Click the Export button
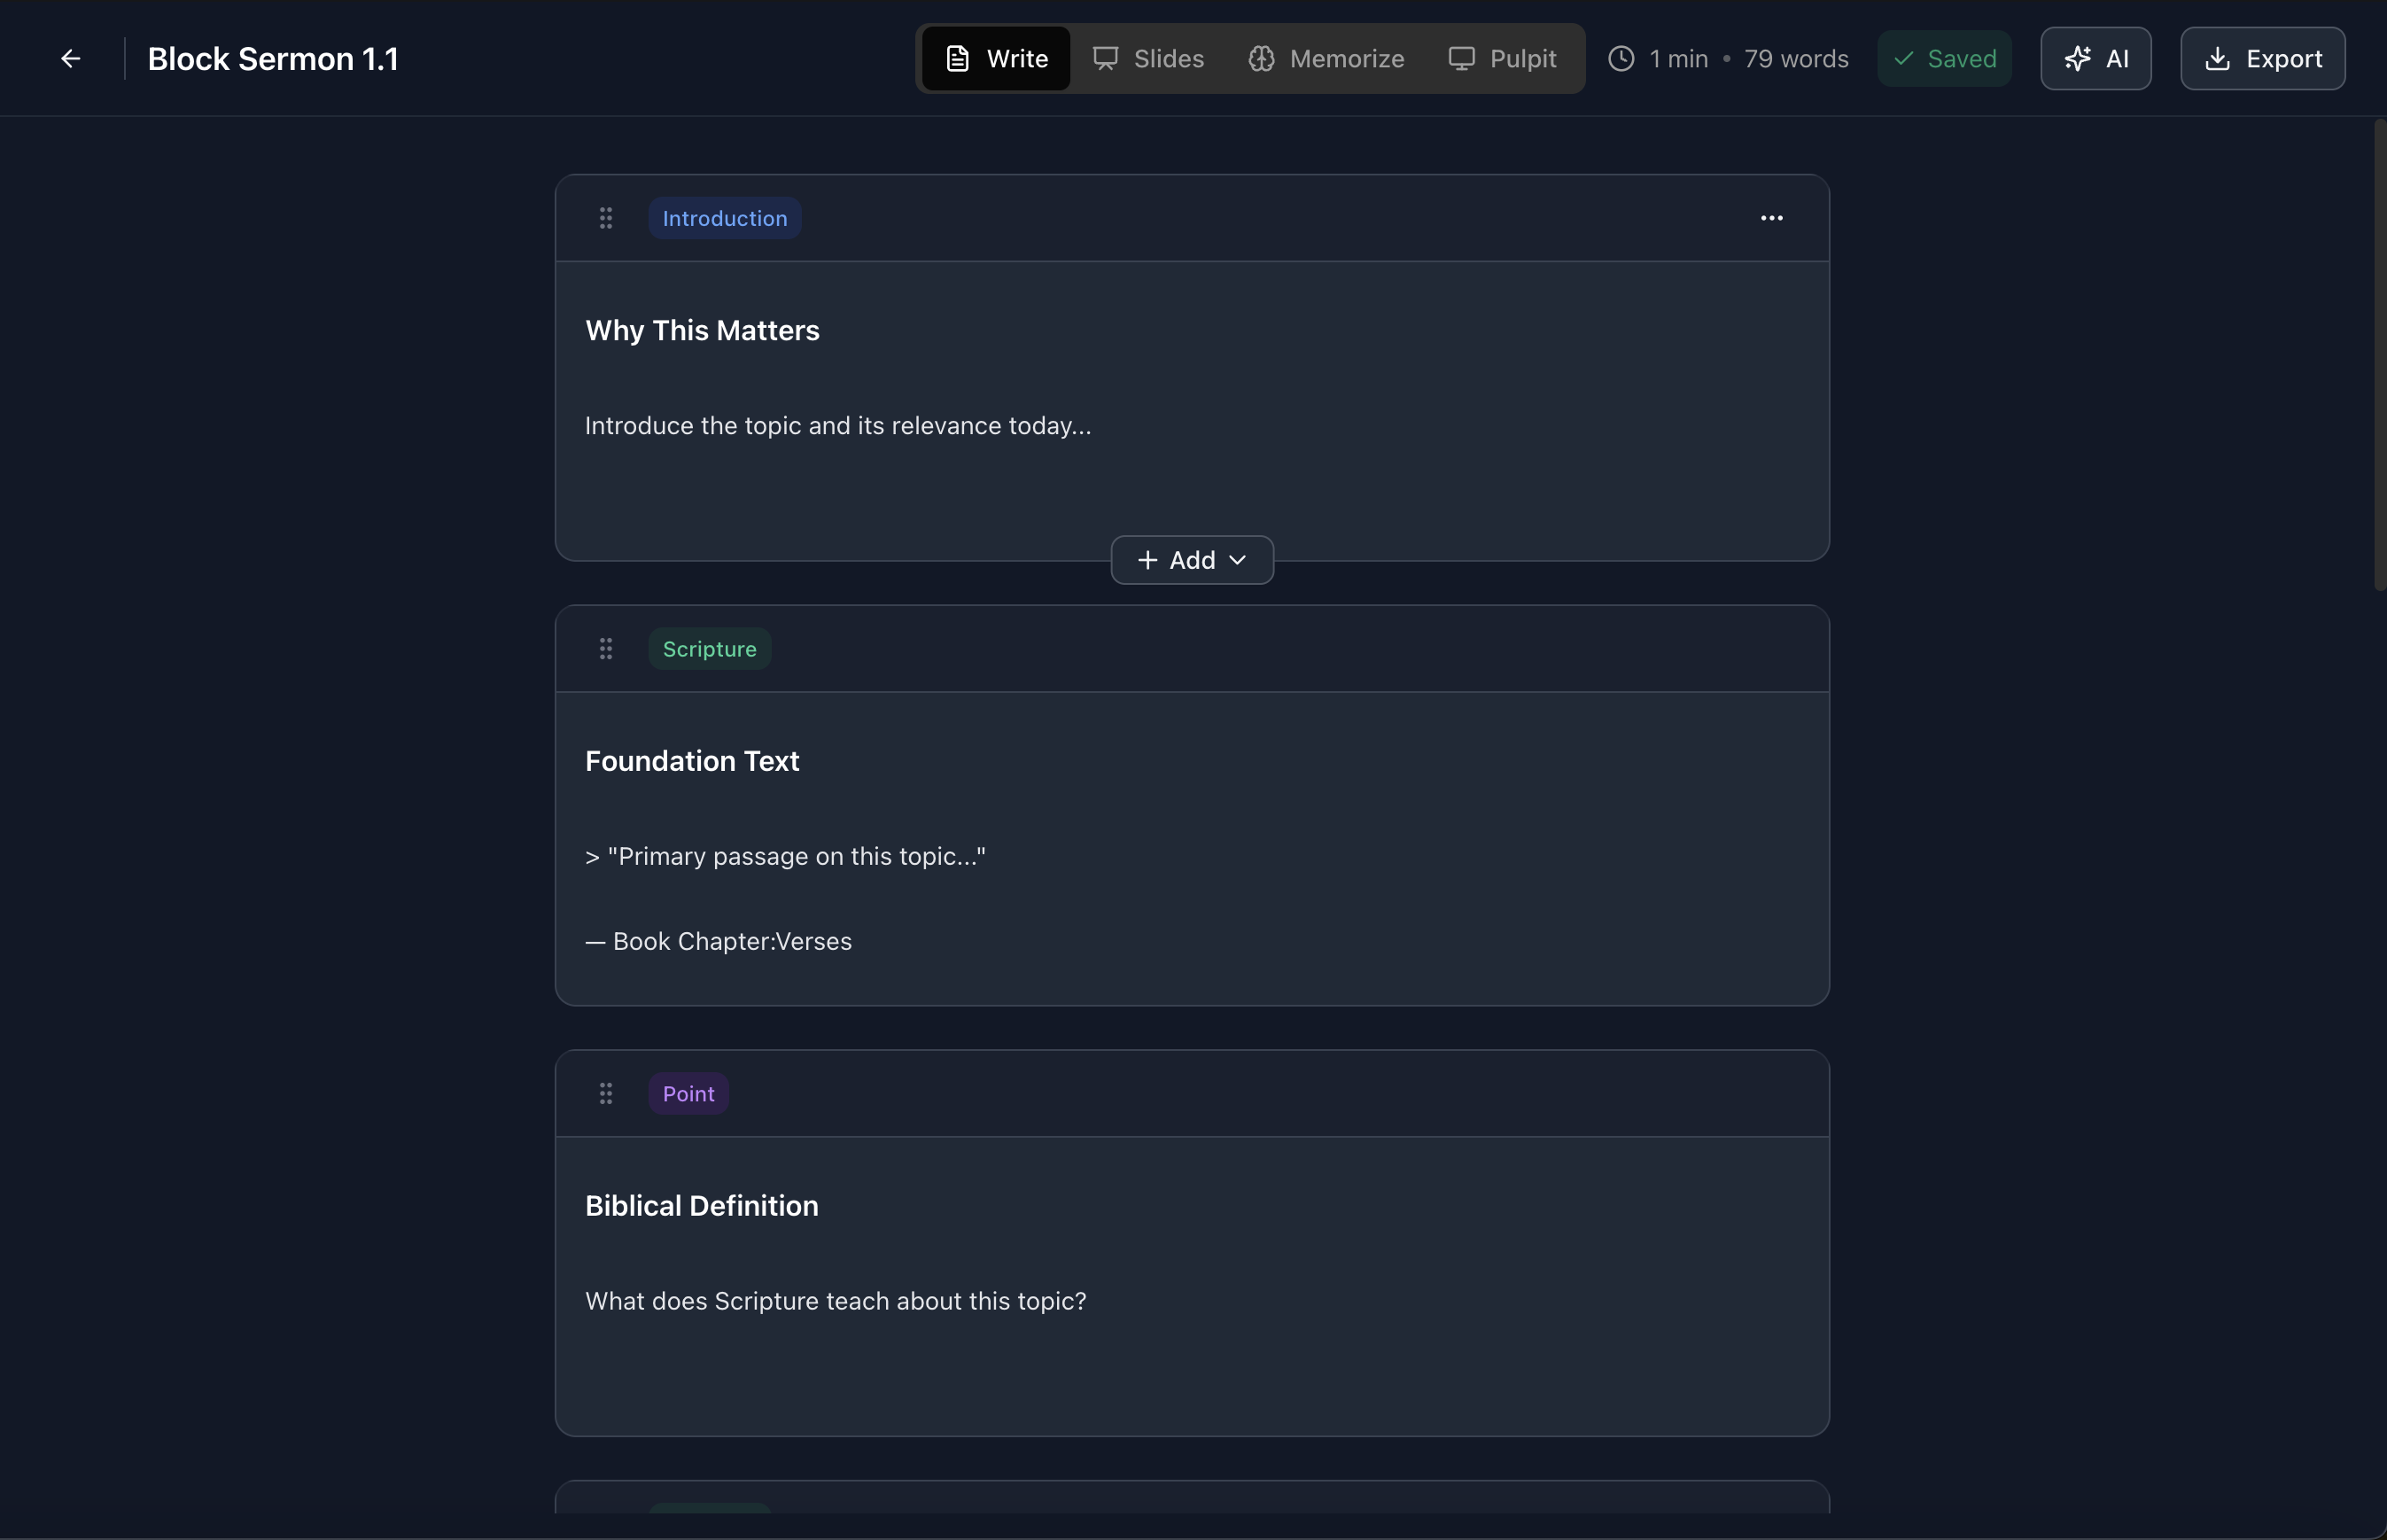 (x=2262, y=58)
